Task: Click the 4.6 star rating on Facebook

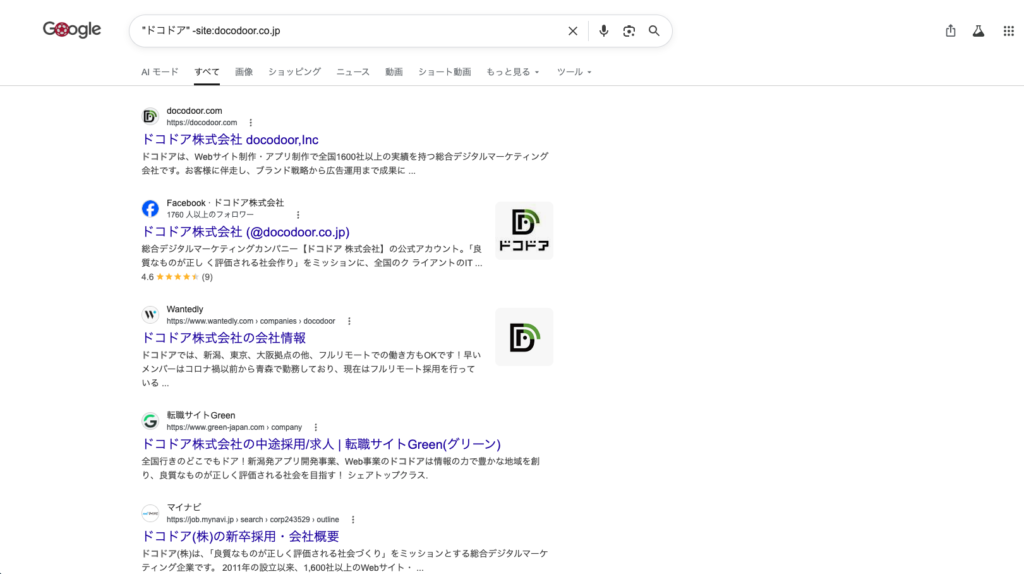Action: click(177, 277)
